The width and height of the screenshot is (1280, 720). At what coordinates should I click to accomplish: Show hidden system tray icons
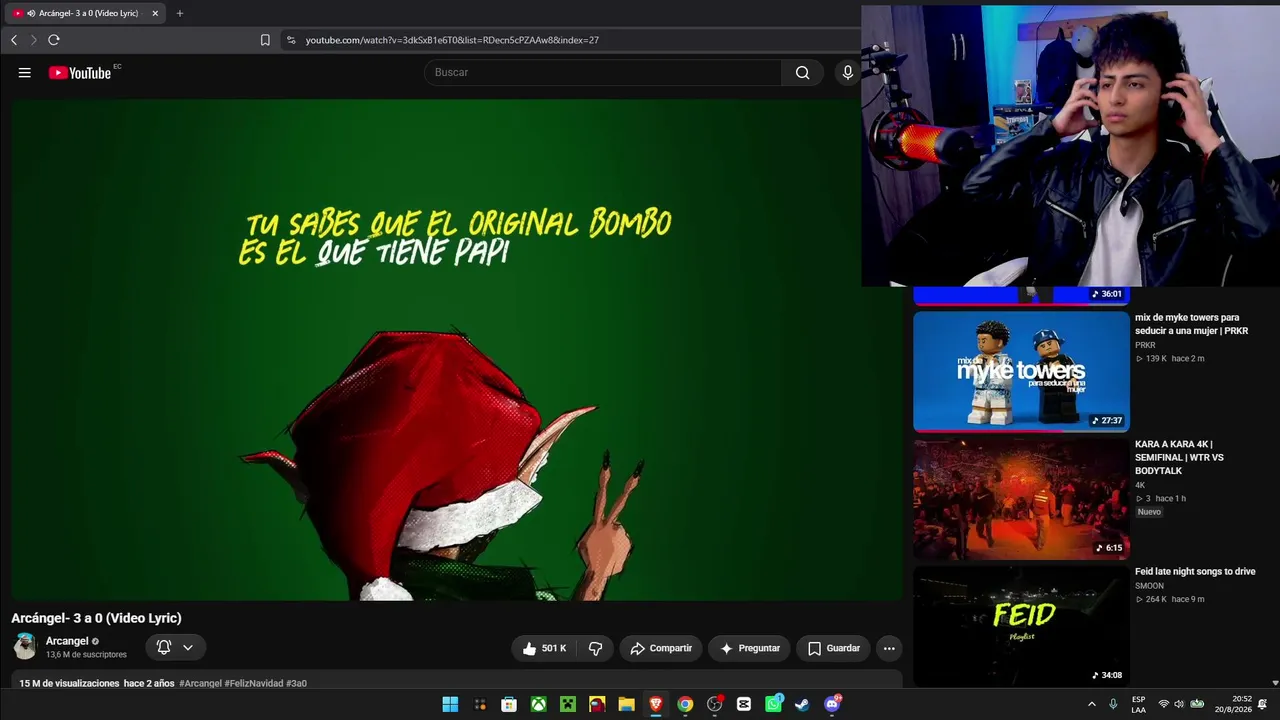[x=1091, y=704]
